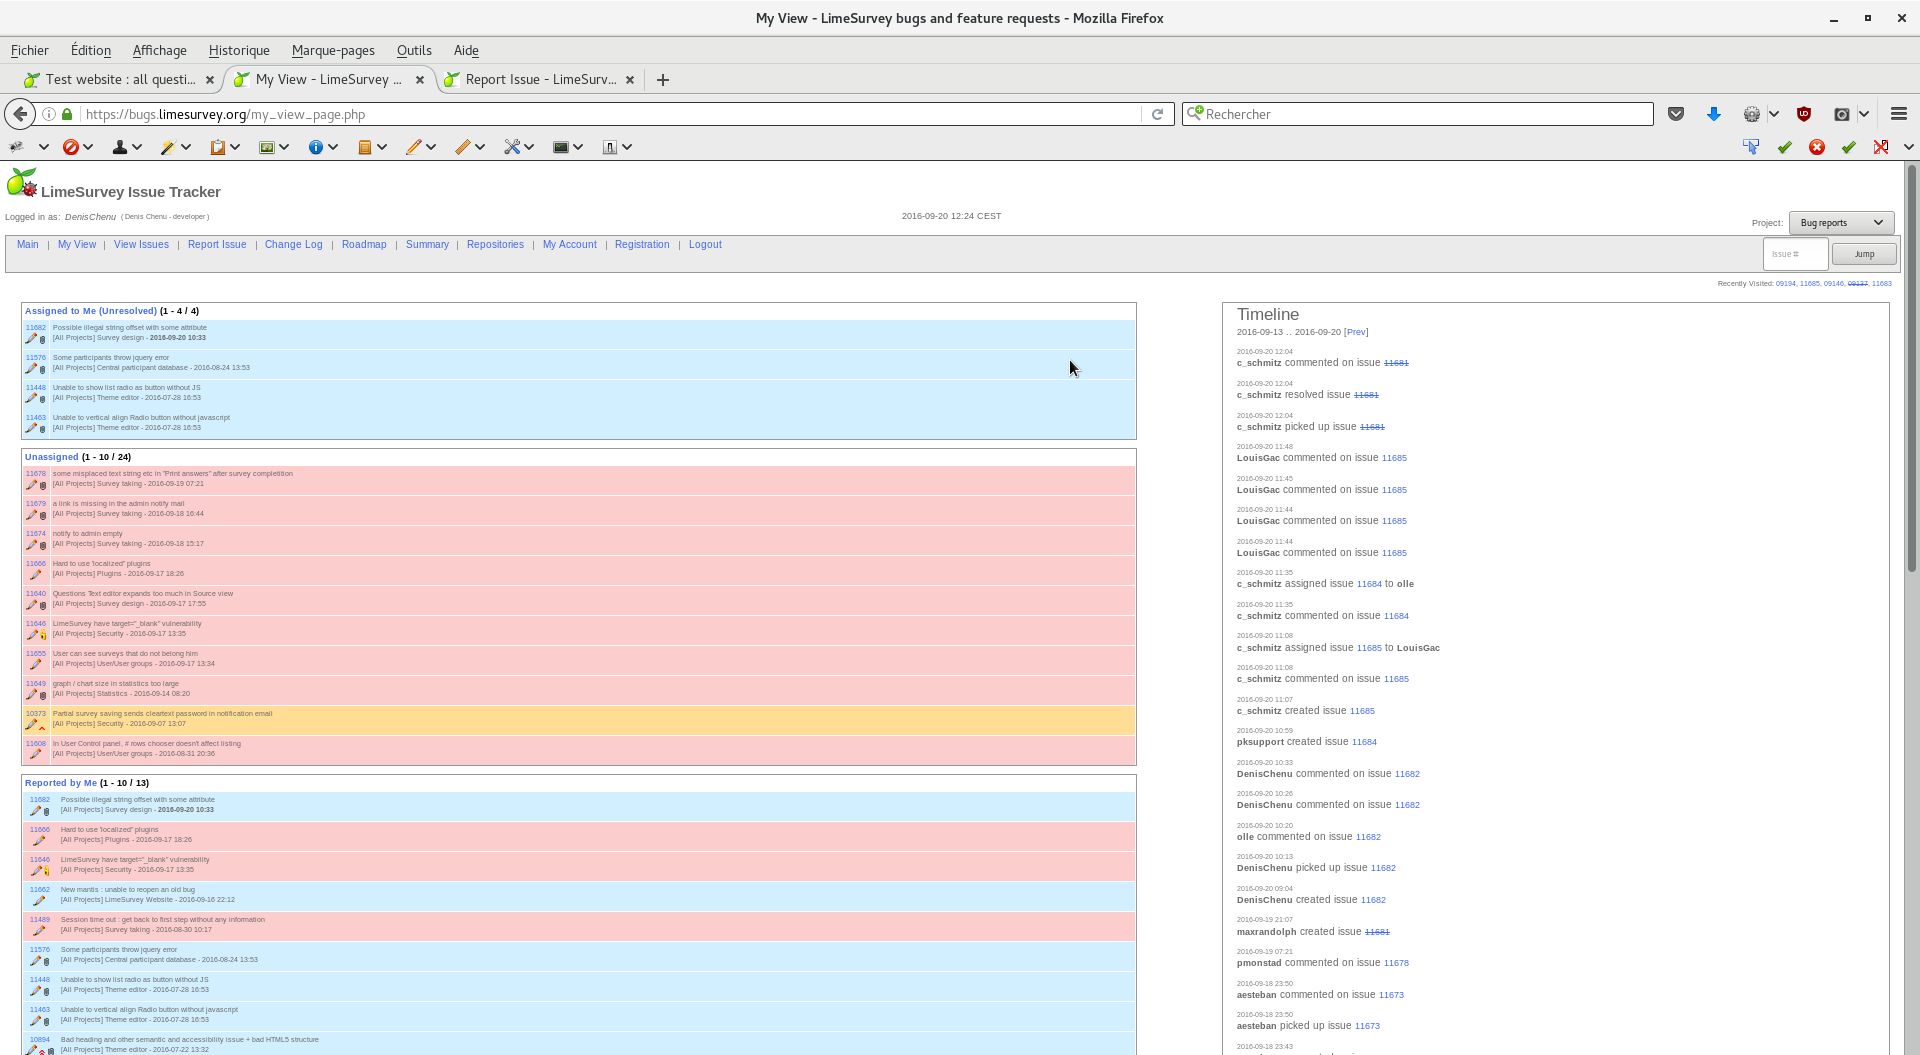Open the Firefox hamburger menu

[1899, 114]
